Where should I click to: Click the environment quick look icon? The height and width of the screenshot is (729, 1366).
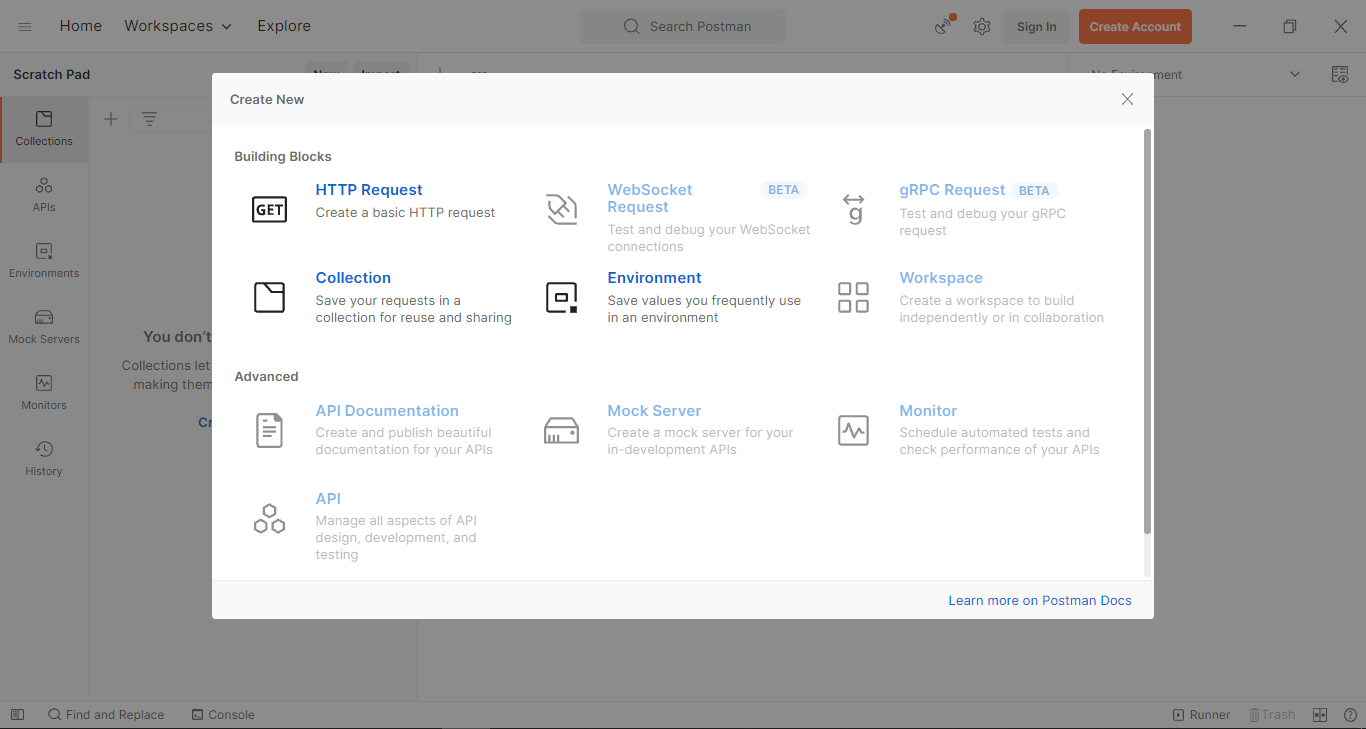(x=1340, y=74)
